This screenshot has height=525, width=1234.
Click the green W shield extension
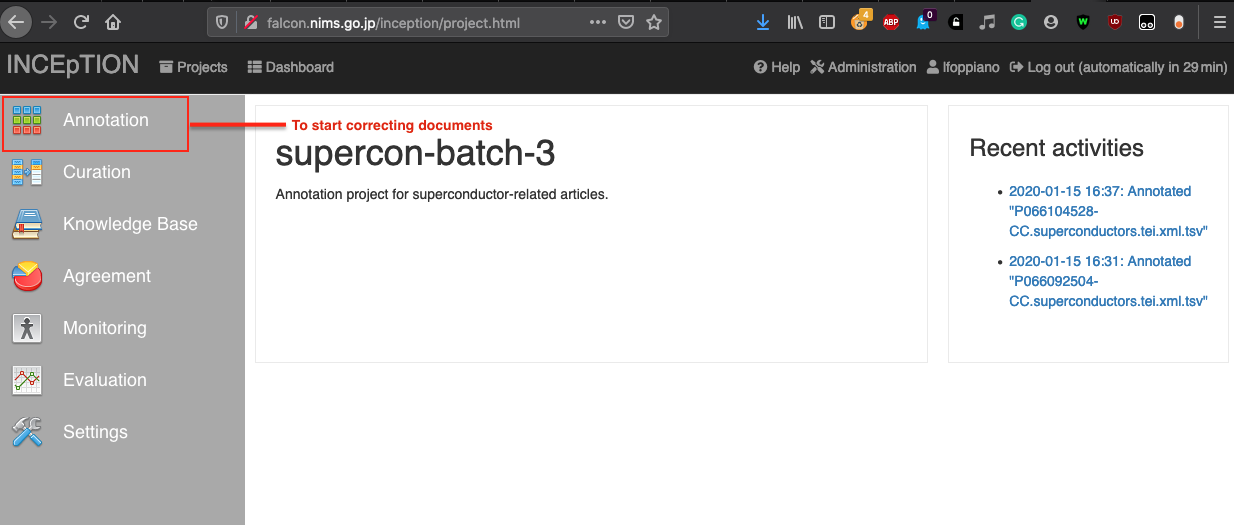(x=1083, y=21)
